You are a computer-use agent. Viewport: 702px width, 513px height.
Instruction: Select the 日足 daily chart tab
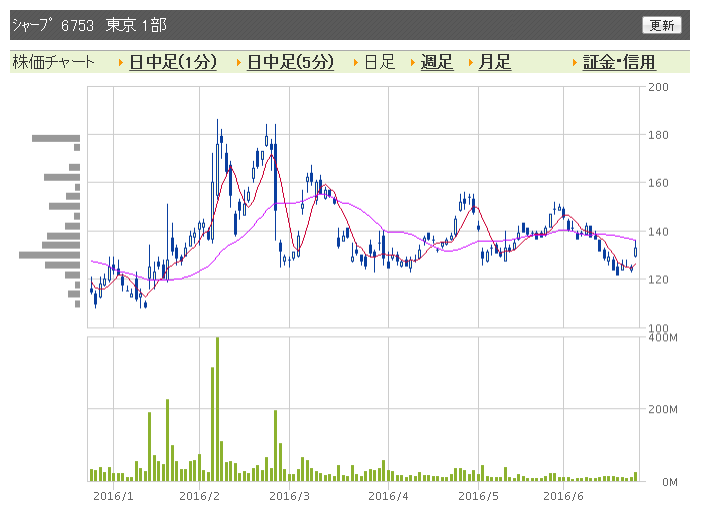380,62
